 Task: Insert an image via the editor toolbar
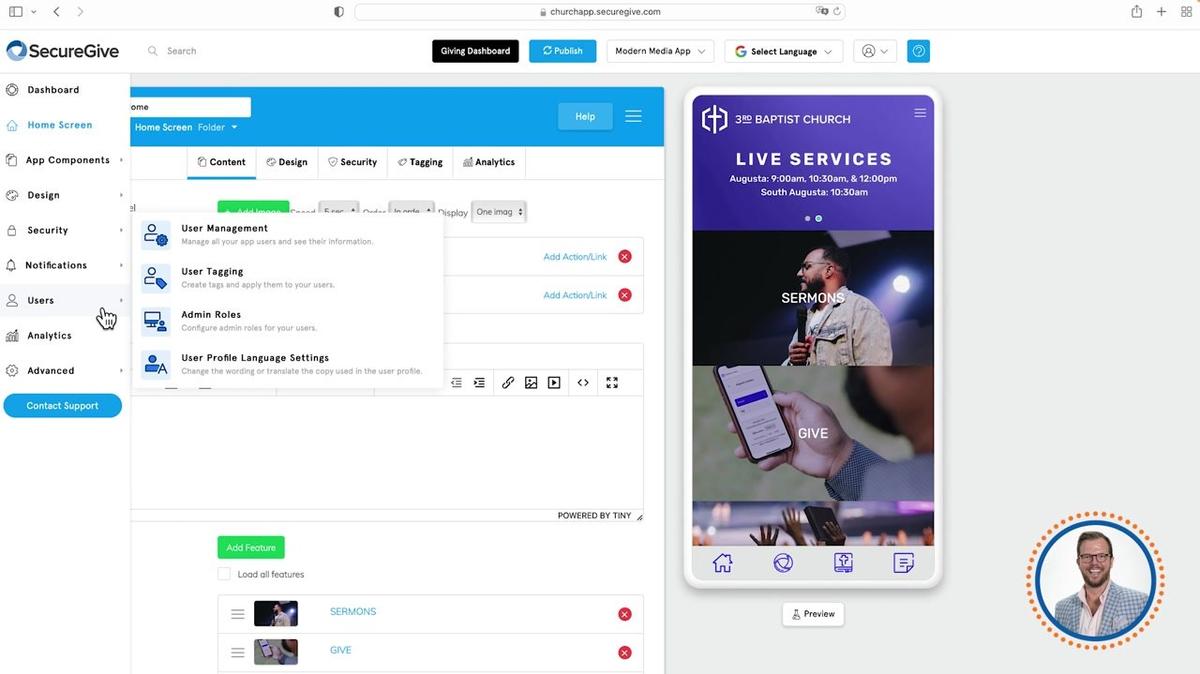pos(531,382)
